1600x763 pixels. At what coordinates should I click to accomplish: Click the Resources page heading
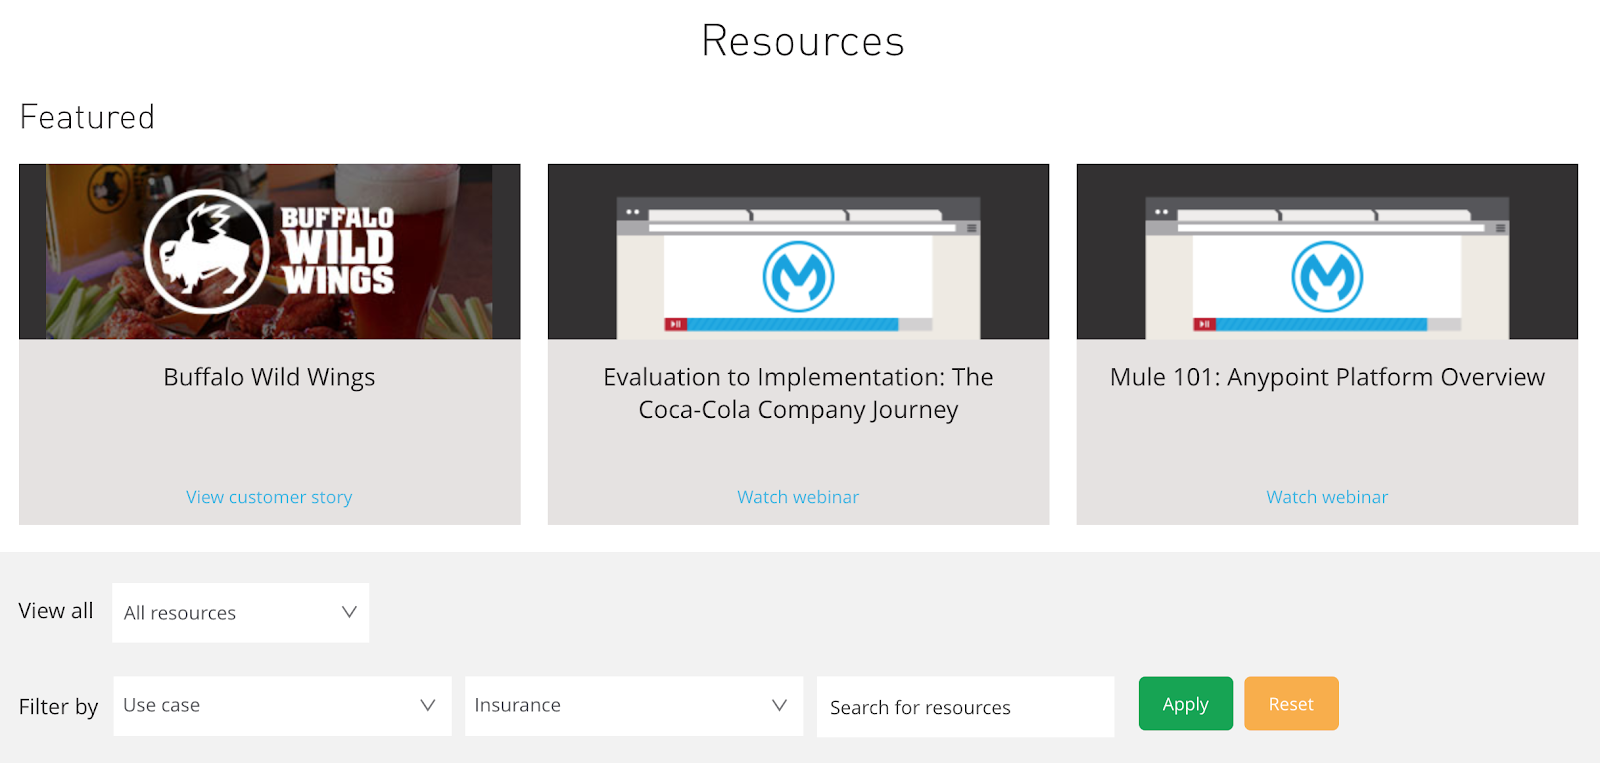point(803,41)
